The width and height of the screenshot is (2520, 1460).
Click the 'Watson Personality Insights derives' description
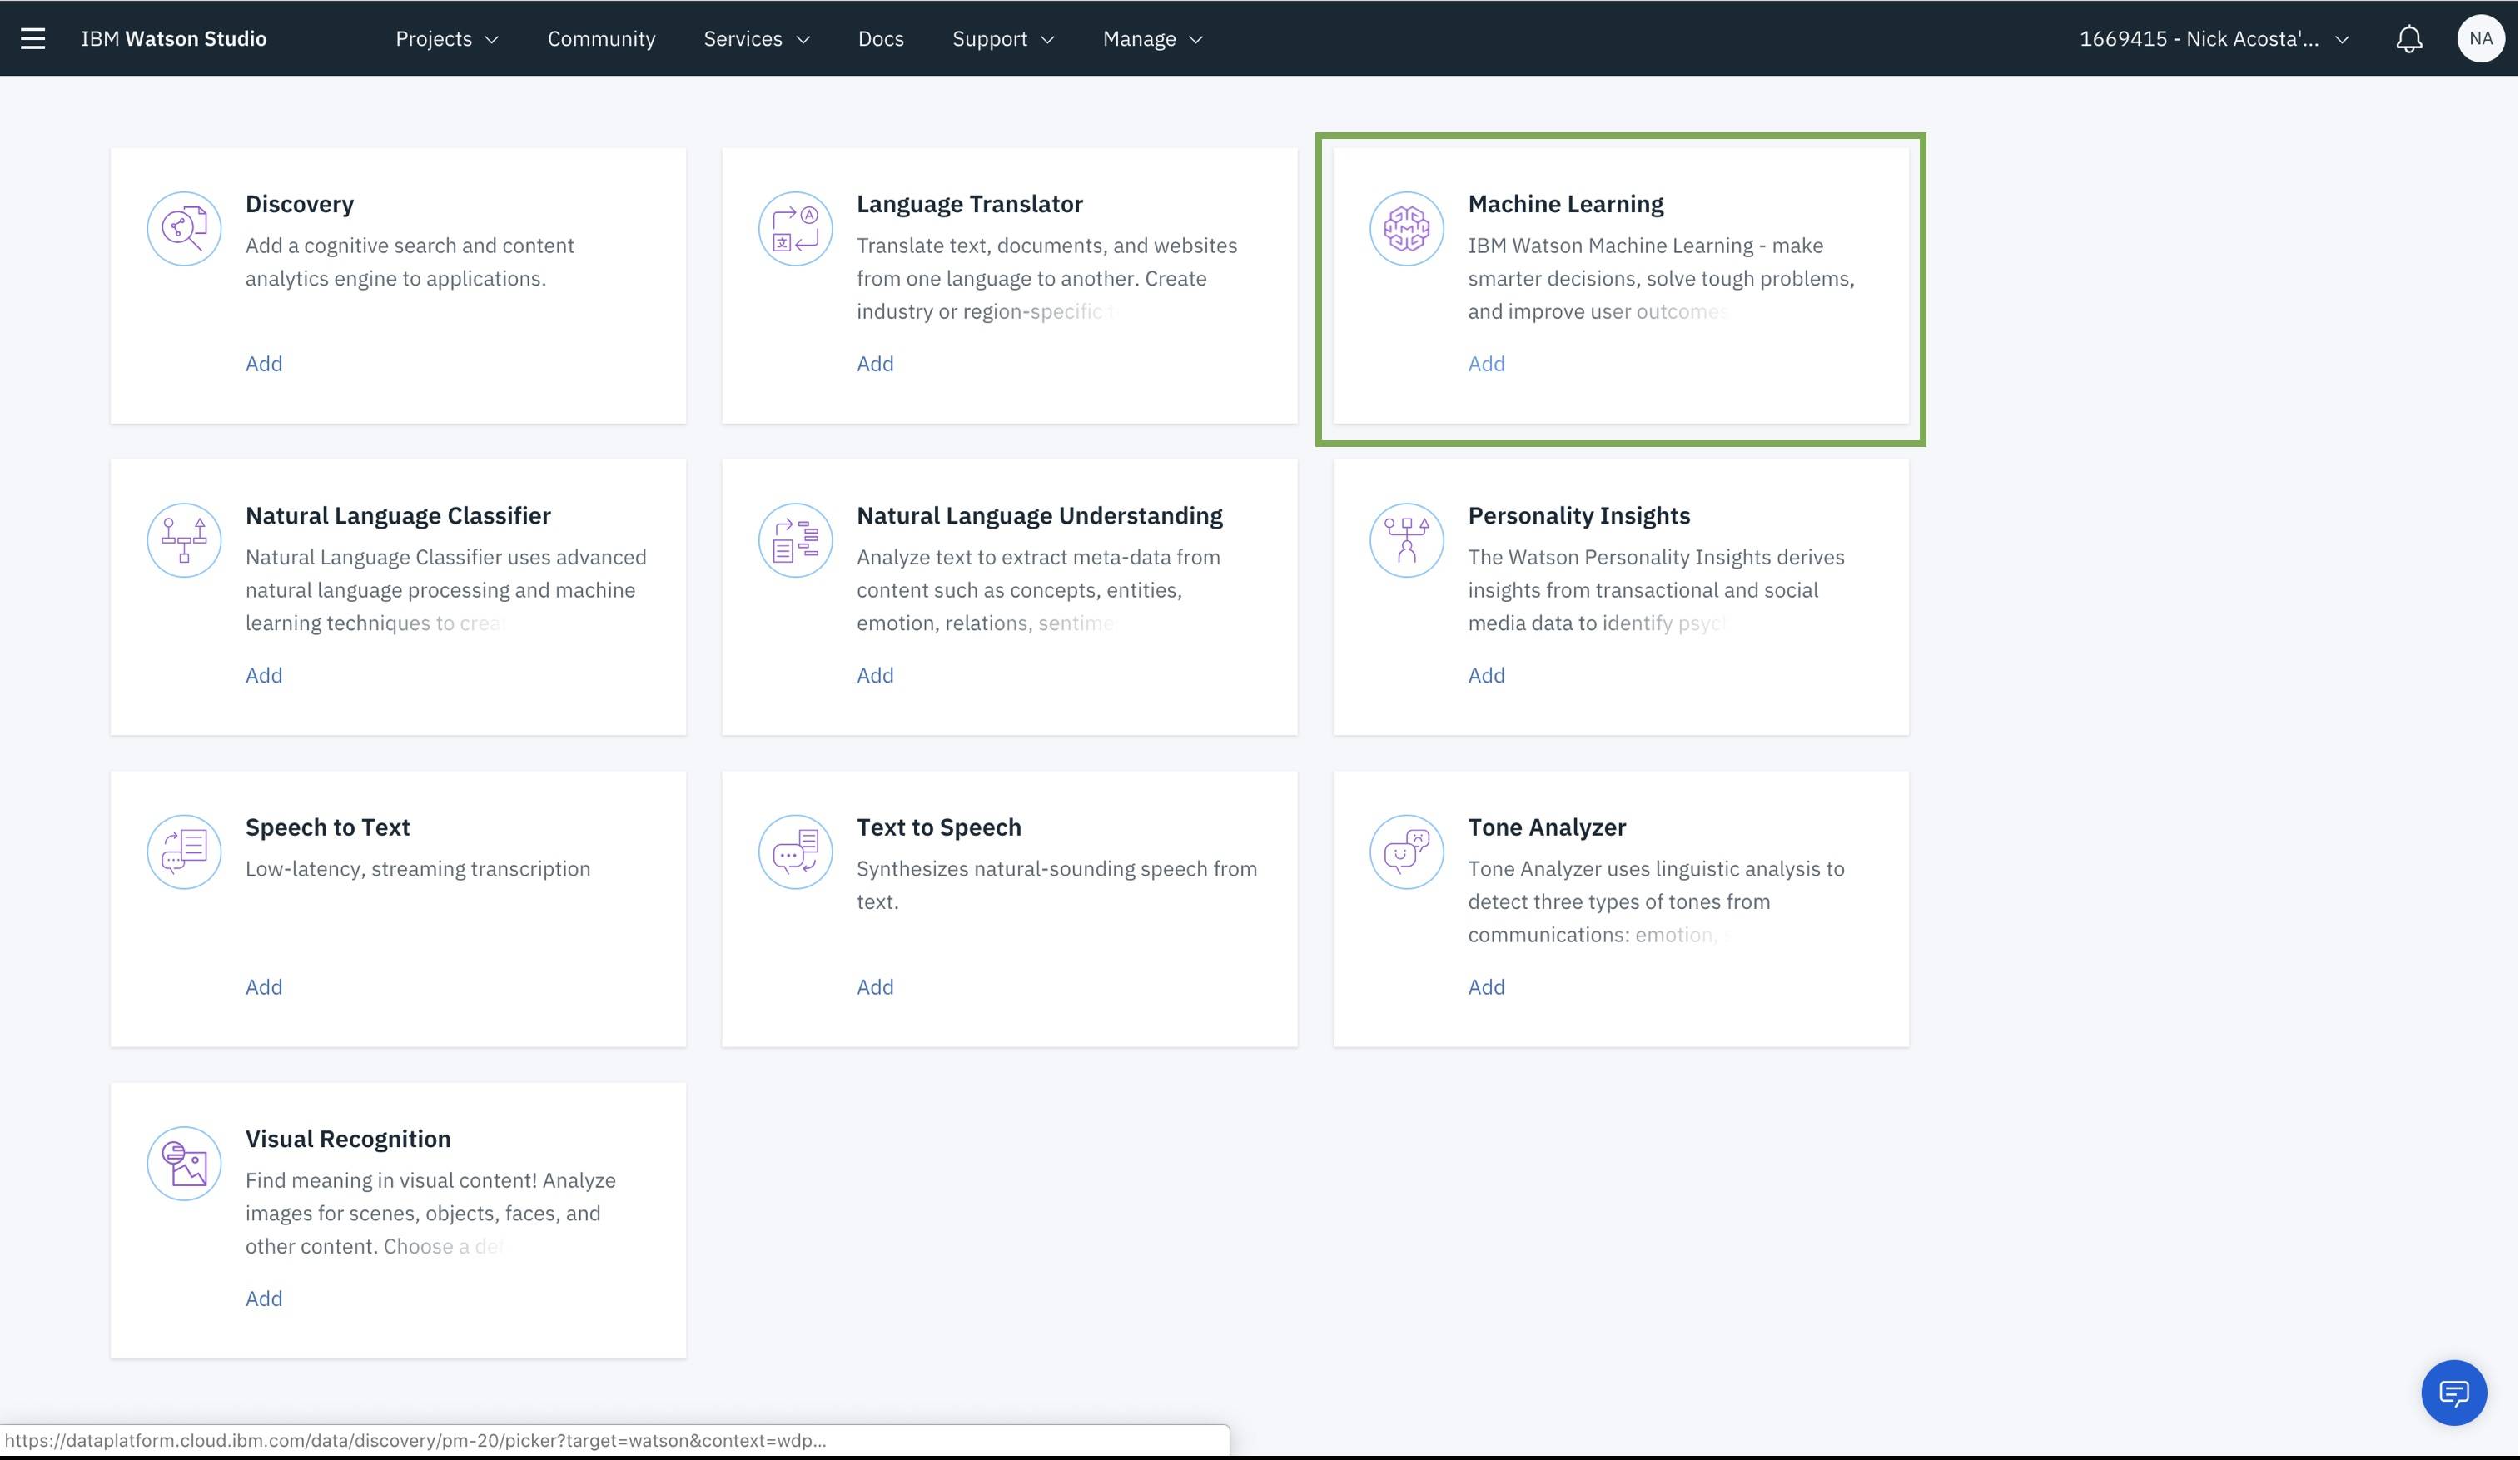1656,590
